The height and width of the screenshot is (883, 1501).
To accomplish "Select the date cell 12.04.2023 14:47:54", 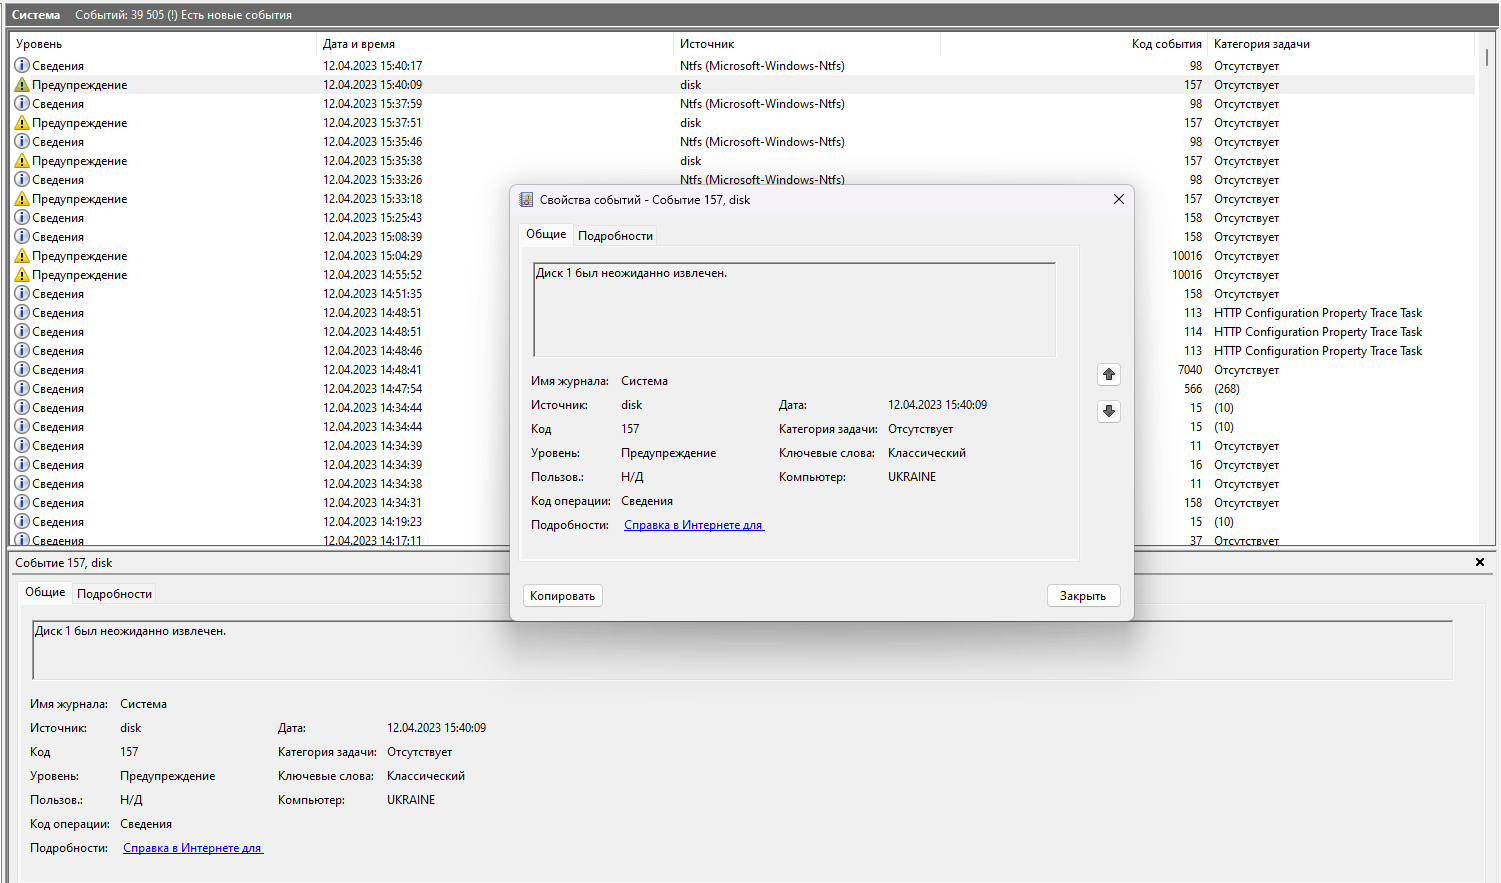I will [372, 389].
